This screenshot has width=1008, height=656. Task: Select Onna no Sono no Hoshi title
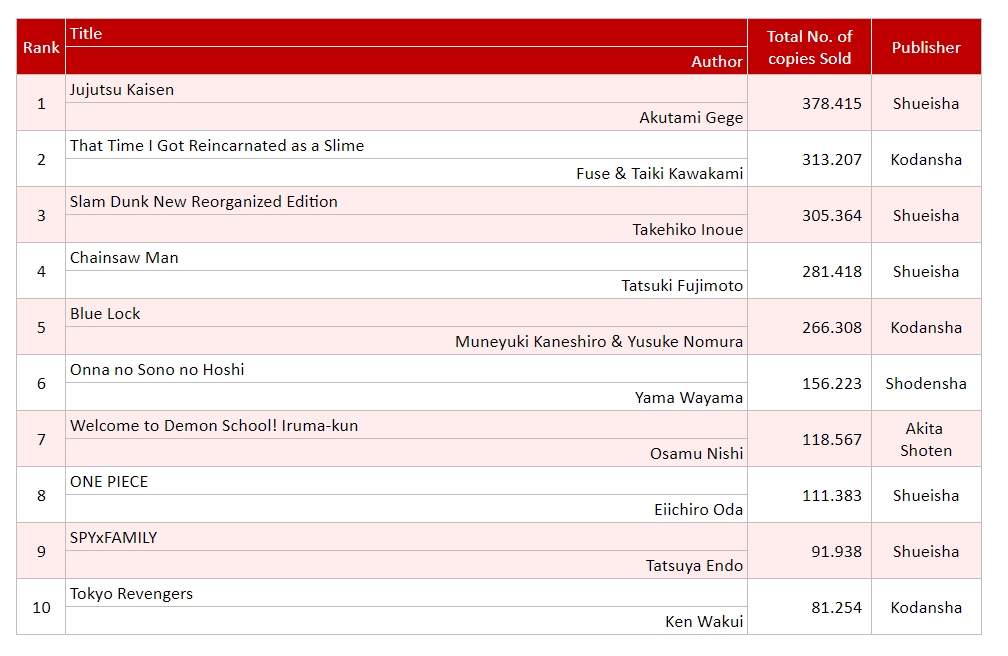click(157, 370)
